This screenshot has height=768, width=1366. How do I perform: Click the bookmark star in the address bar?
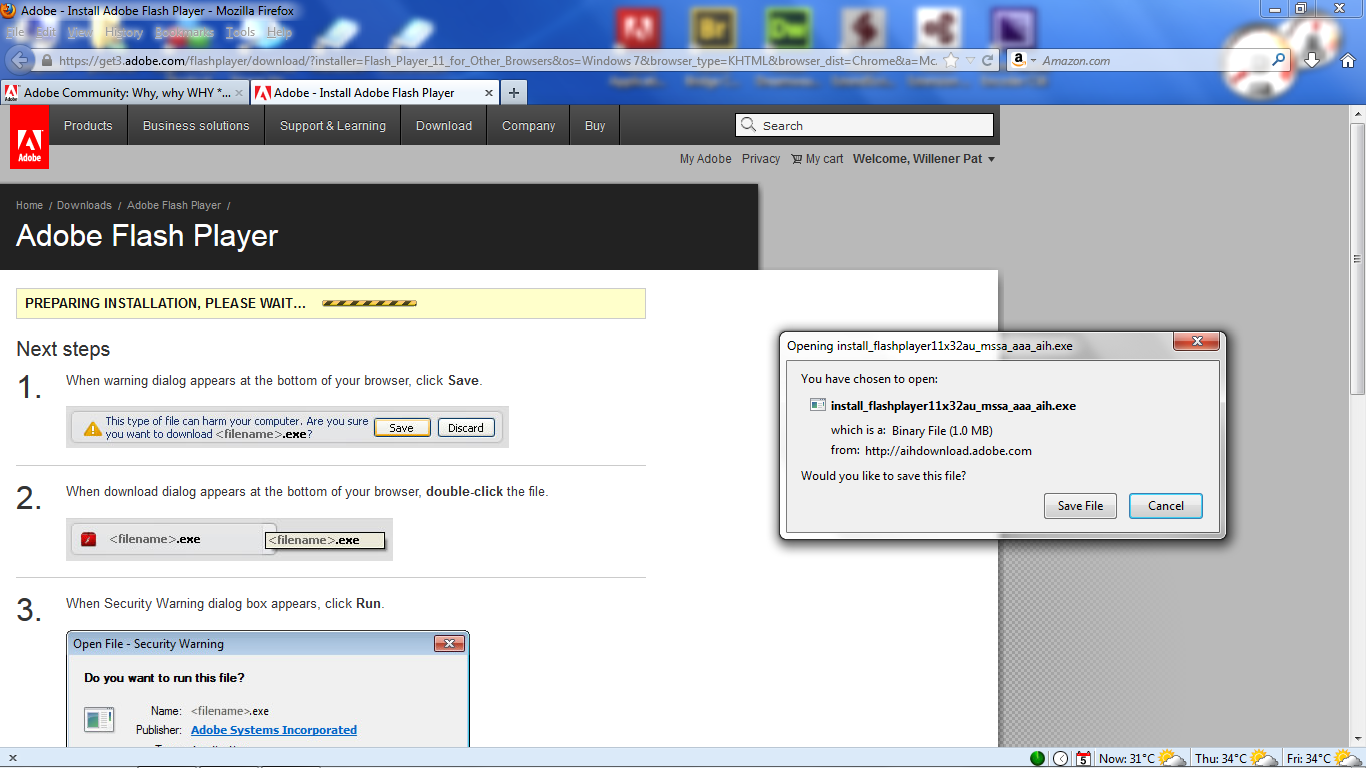(952, 60)
